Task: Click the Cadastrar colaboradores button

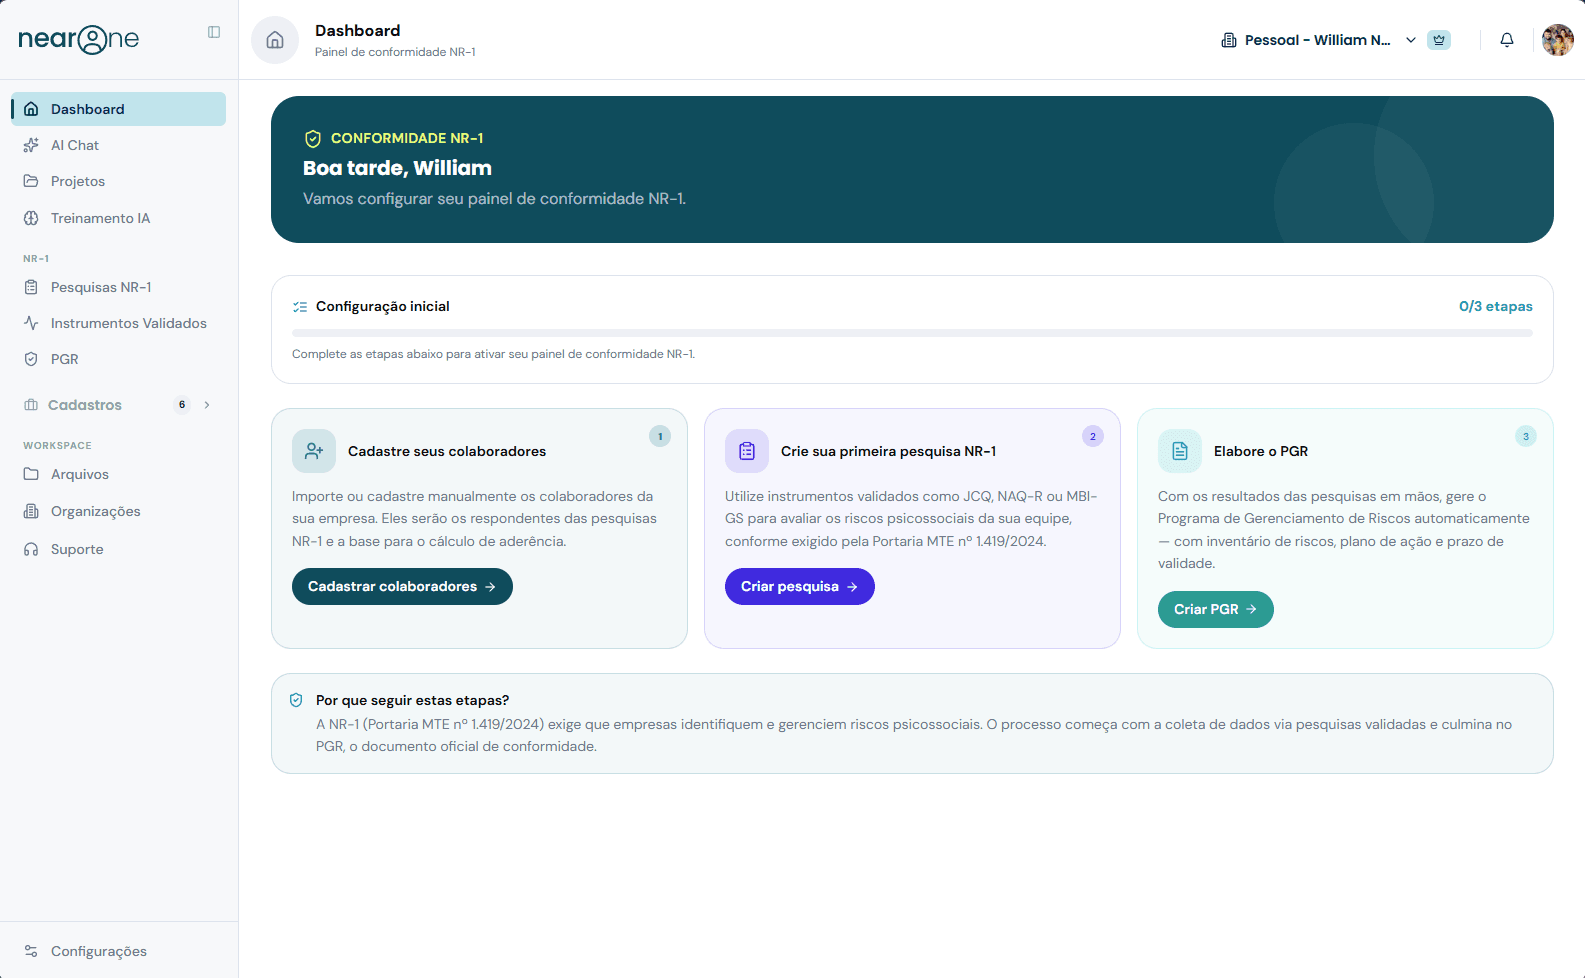Action: 402,587
